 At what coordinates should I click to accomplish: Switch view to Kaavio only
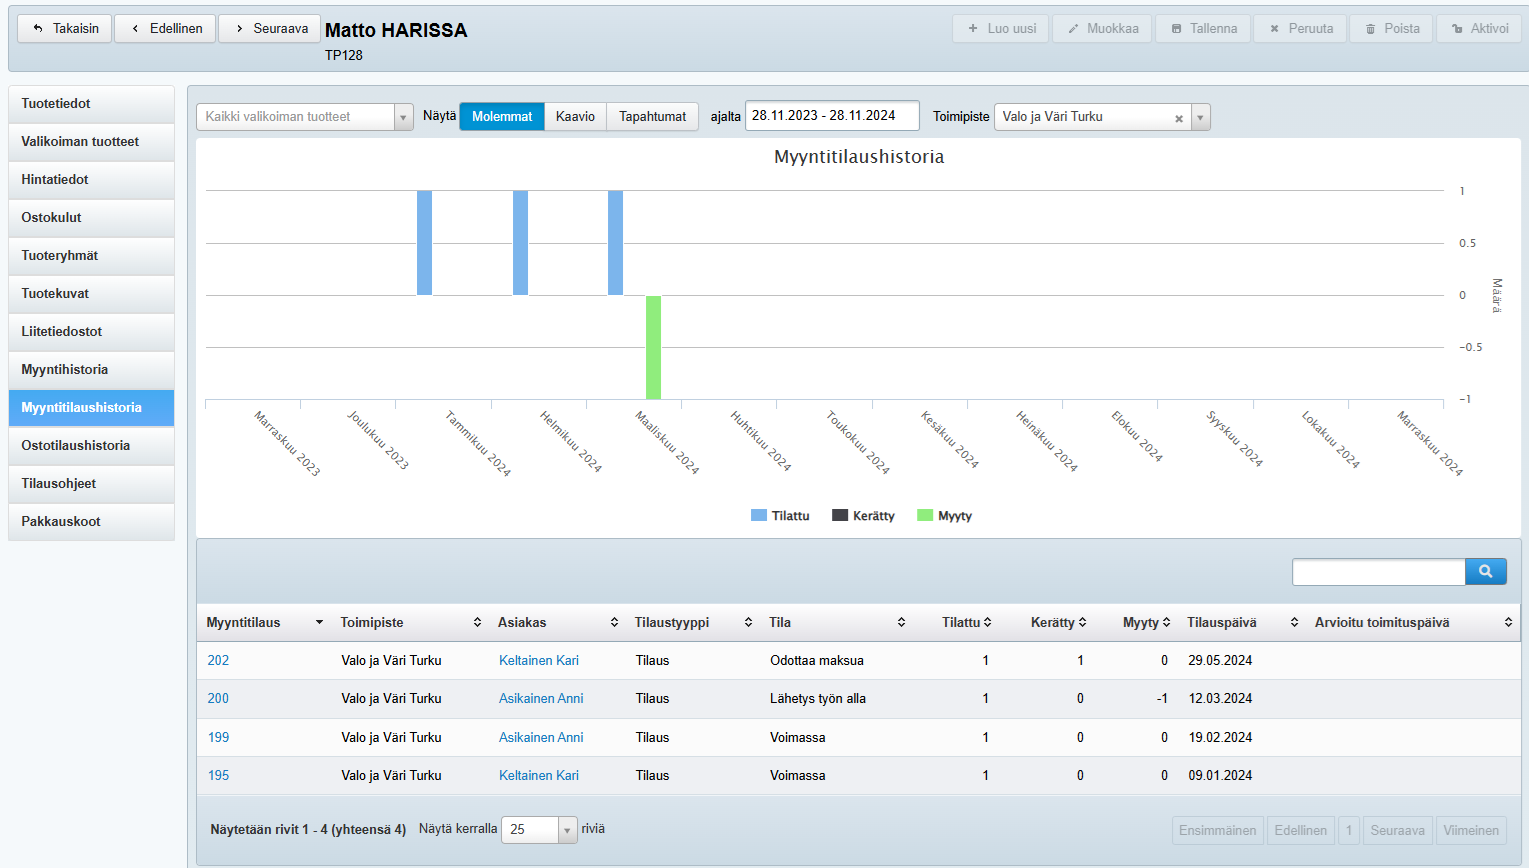coord(575,117)
